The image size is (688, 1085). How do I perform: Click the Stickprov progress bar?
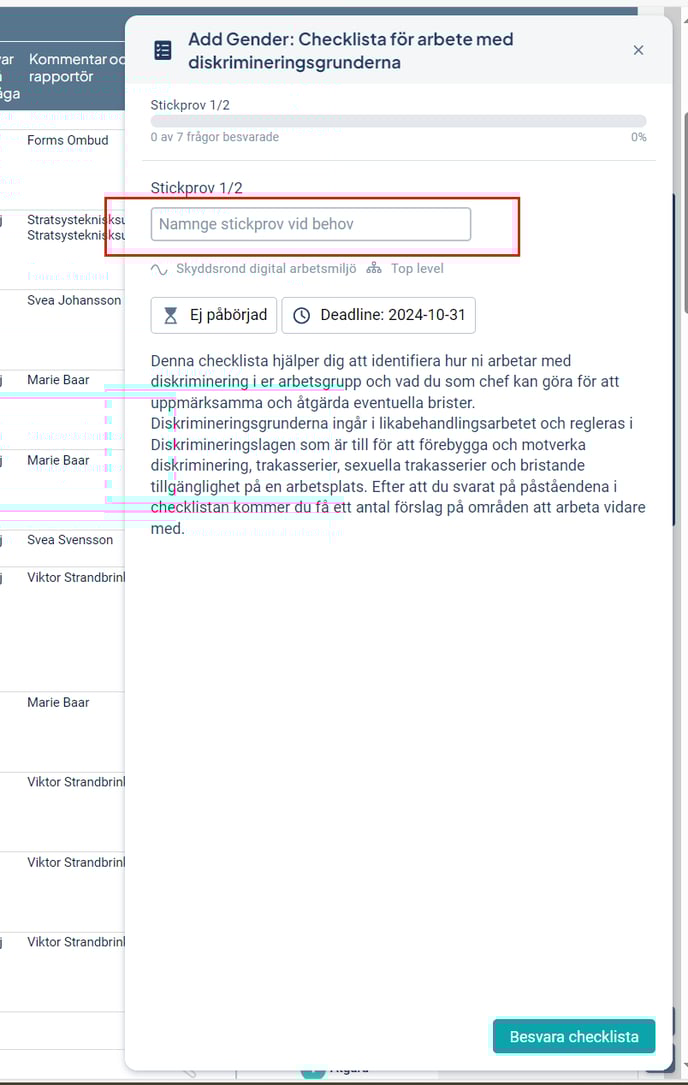(398, 121)
